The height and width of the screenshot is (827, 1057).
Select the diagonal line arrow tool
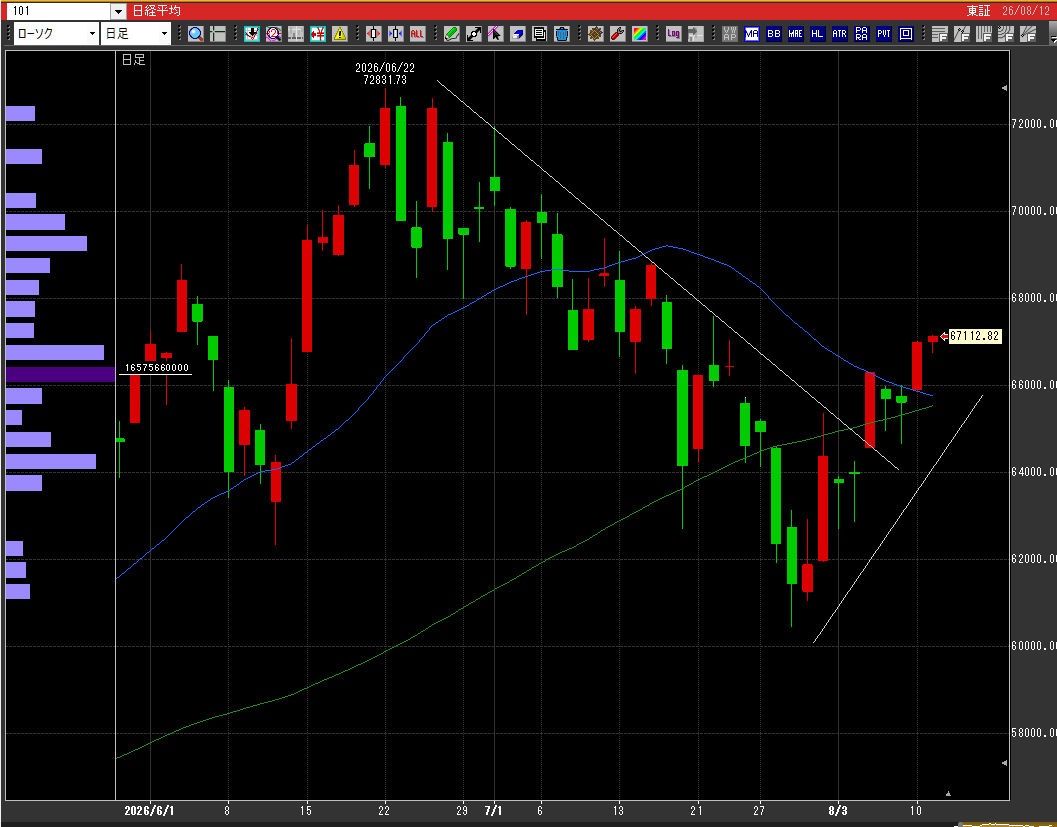coord(474,34)
